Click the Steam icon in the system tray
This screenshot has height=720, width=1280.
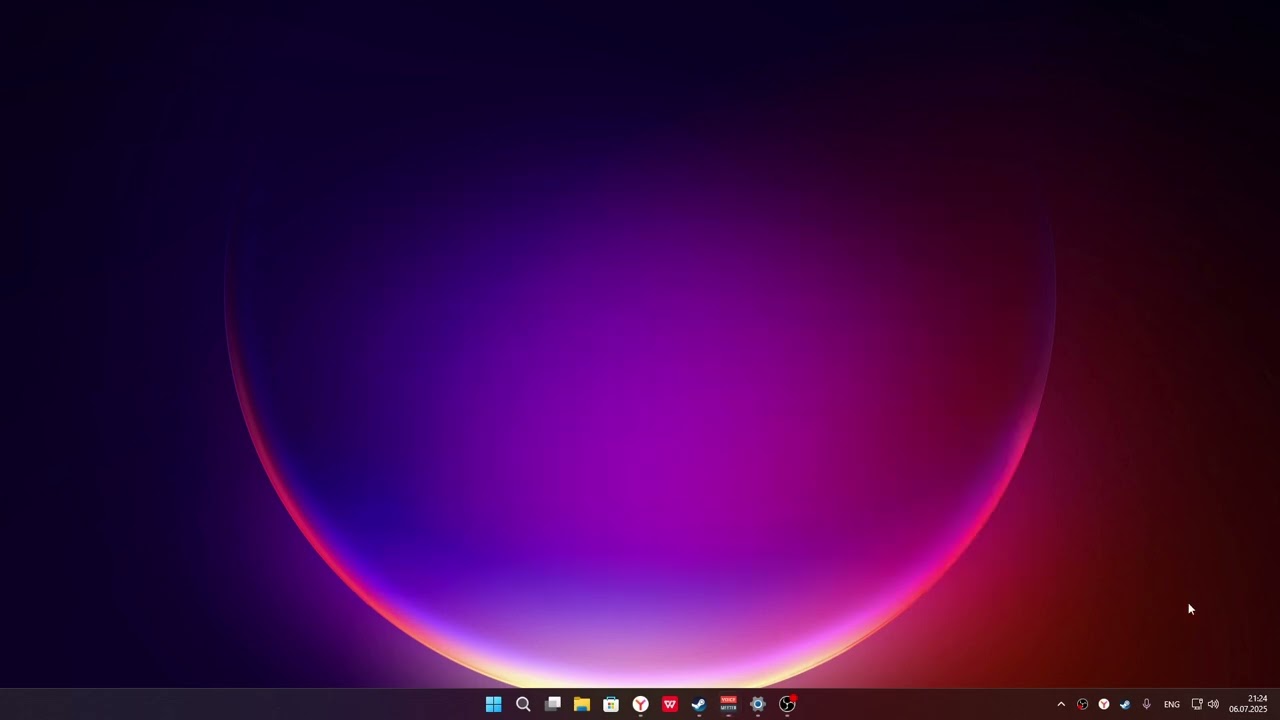1125,704
